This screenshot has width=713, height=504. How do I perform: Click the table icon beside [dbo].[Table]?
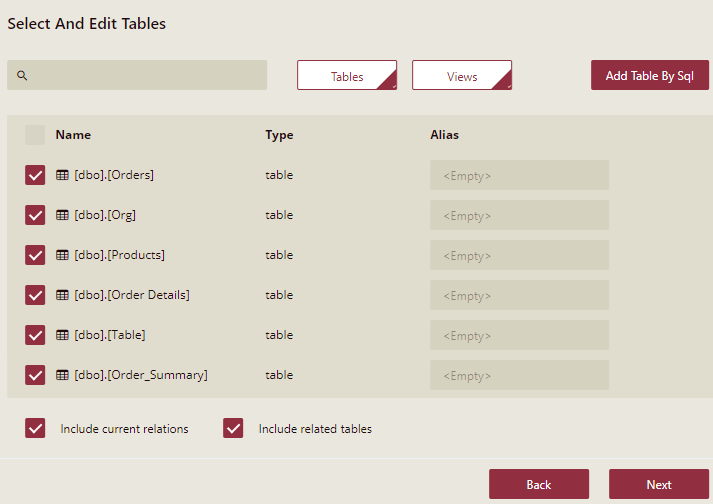pyautogui.click(x=62, y=335)
